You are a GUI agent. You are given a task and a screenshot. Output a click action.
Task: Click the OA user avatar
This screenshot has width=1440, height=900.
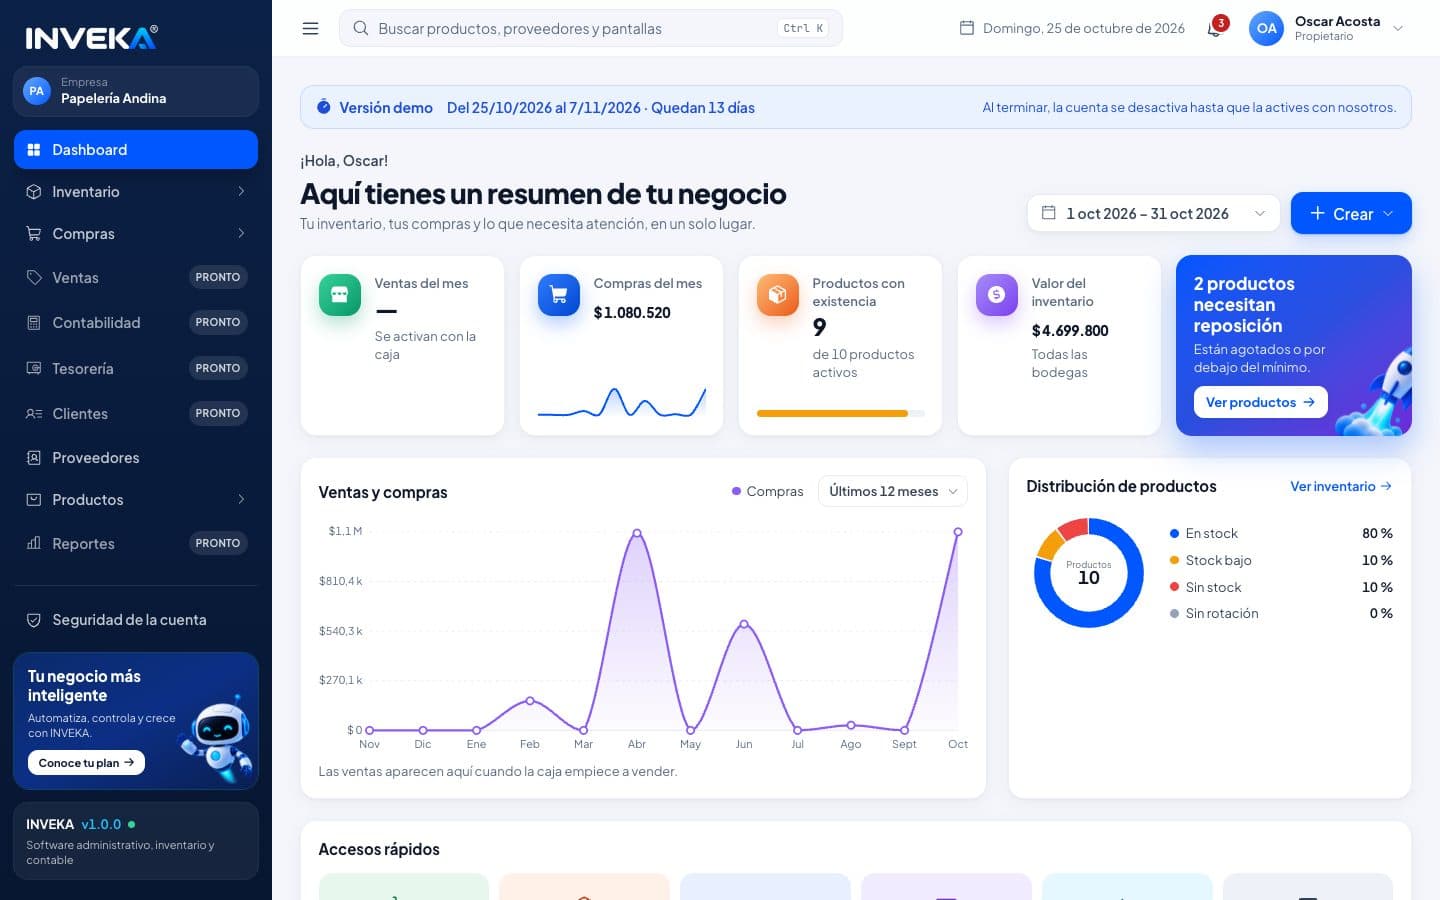click(x=1266, y=28)
